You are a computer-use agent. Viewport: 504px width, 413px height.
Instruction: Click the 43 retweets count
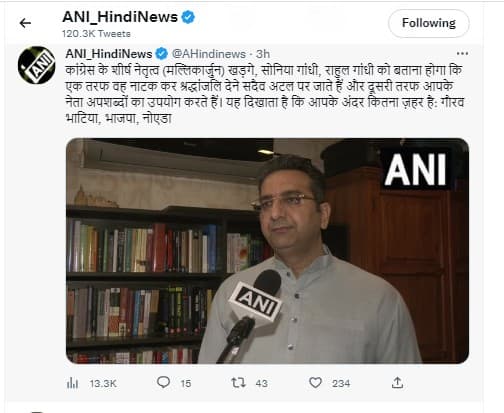(x=262, y=383)
